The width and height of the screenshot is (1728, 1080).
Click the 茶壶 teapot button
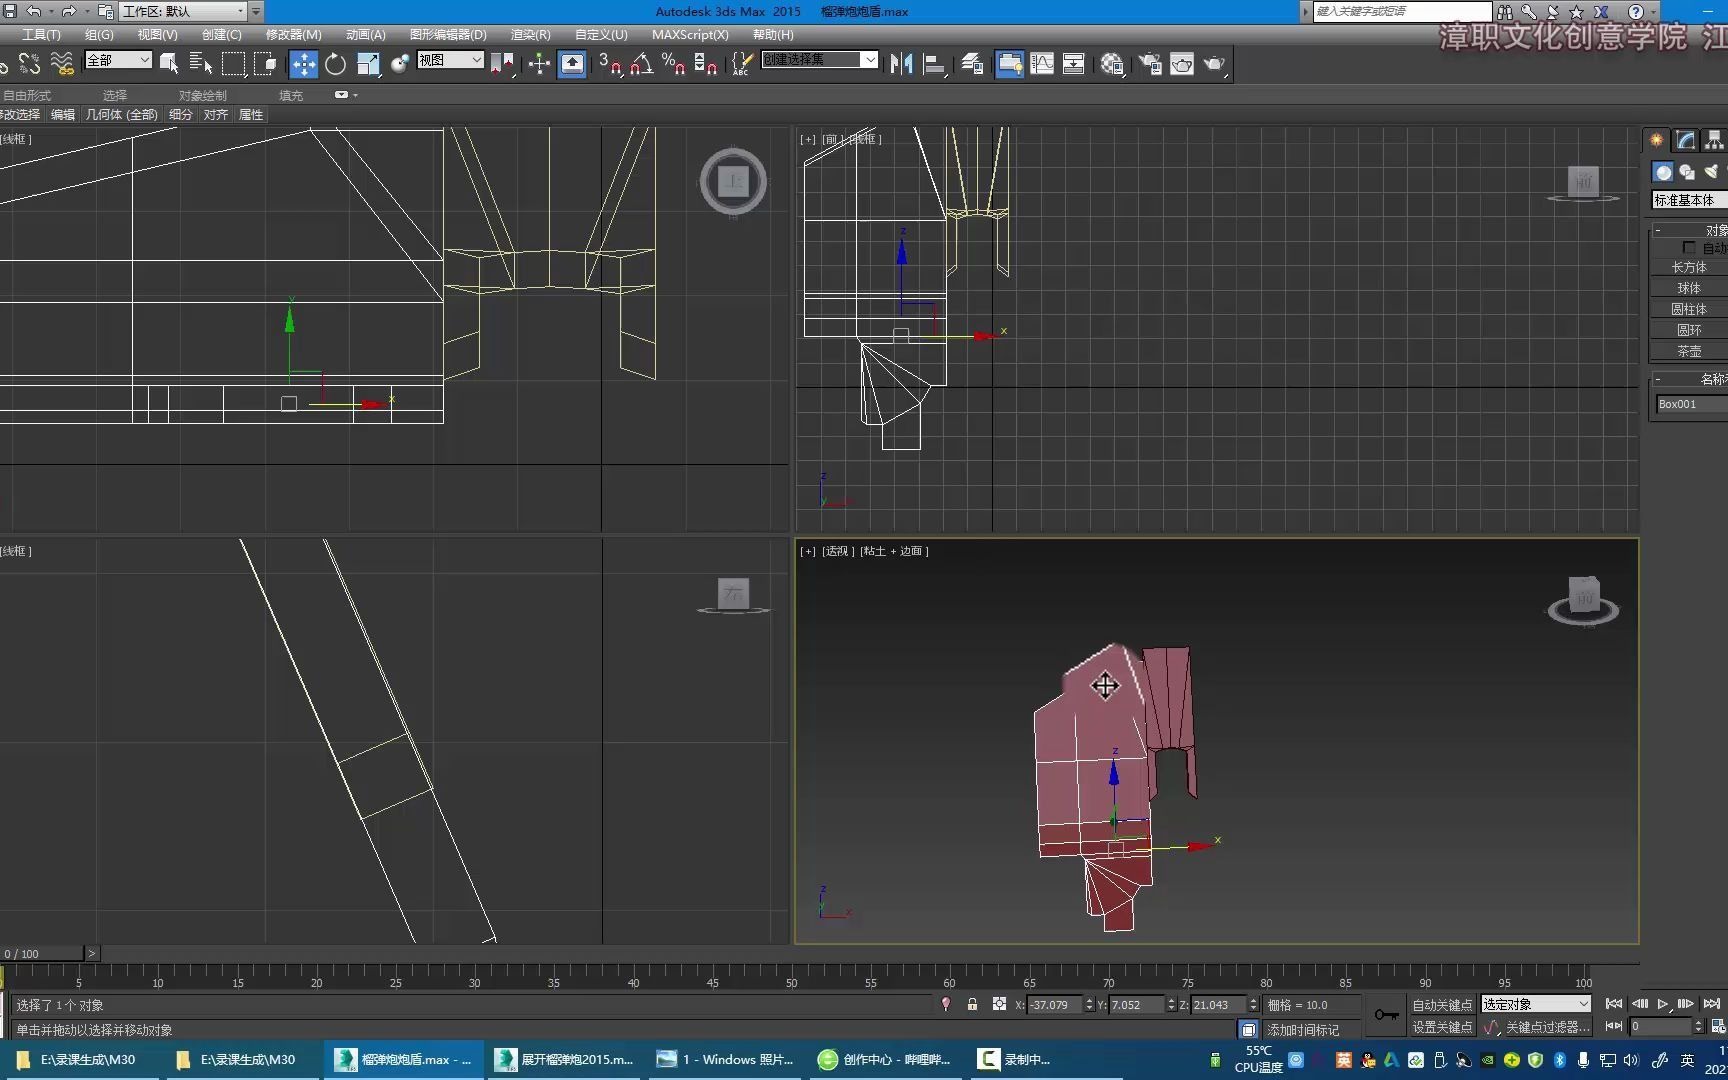(1689, 351)
